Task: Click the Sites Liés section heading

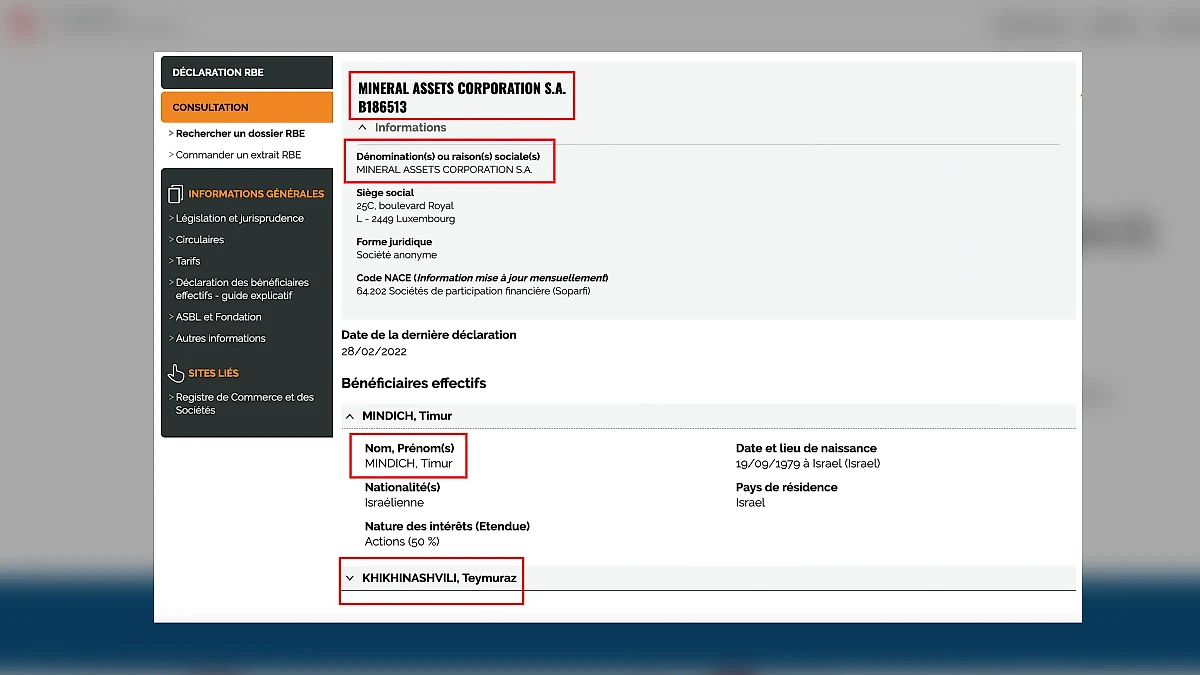Action: click(213, 373)
